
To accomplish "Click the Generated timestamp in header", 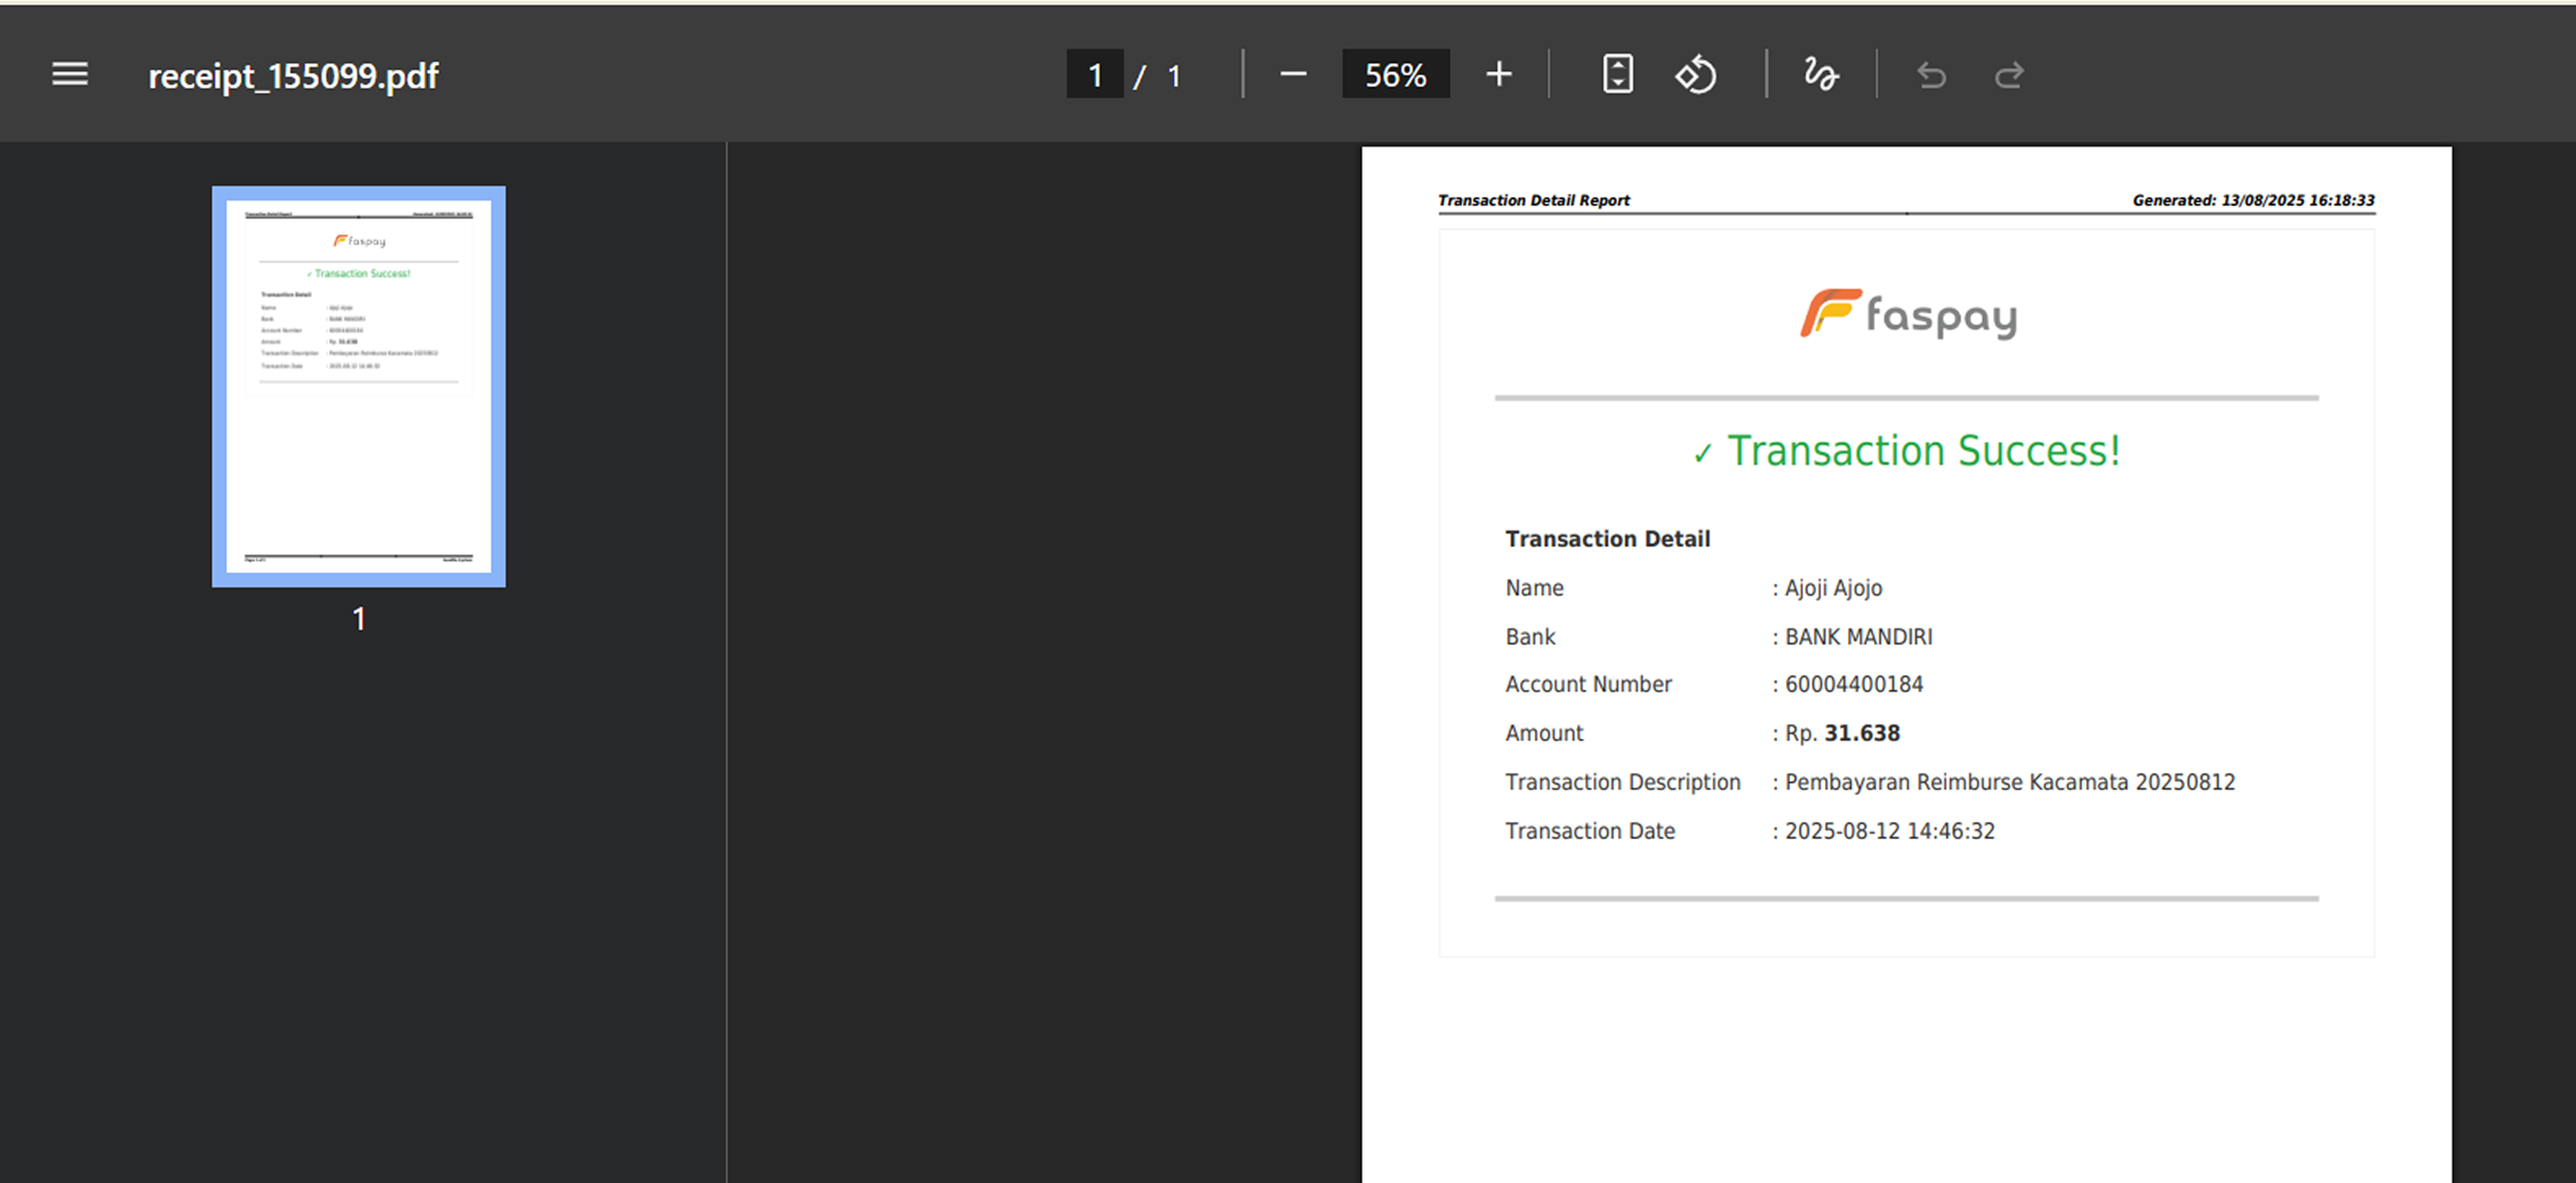I will [2252, 200].
